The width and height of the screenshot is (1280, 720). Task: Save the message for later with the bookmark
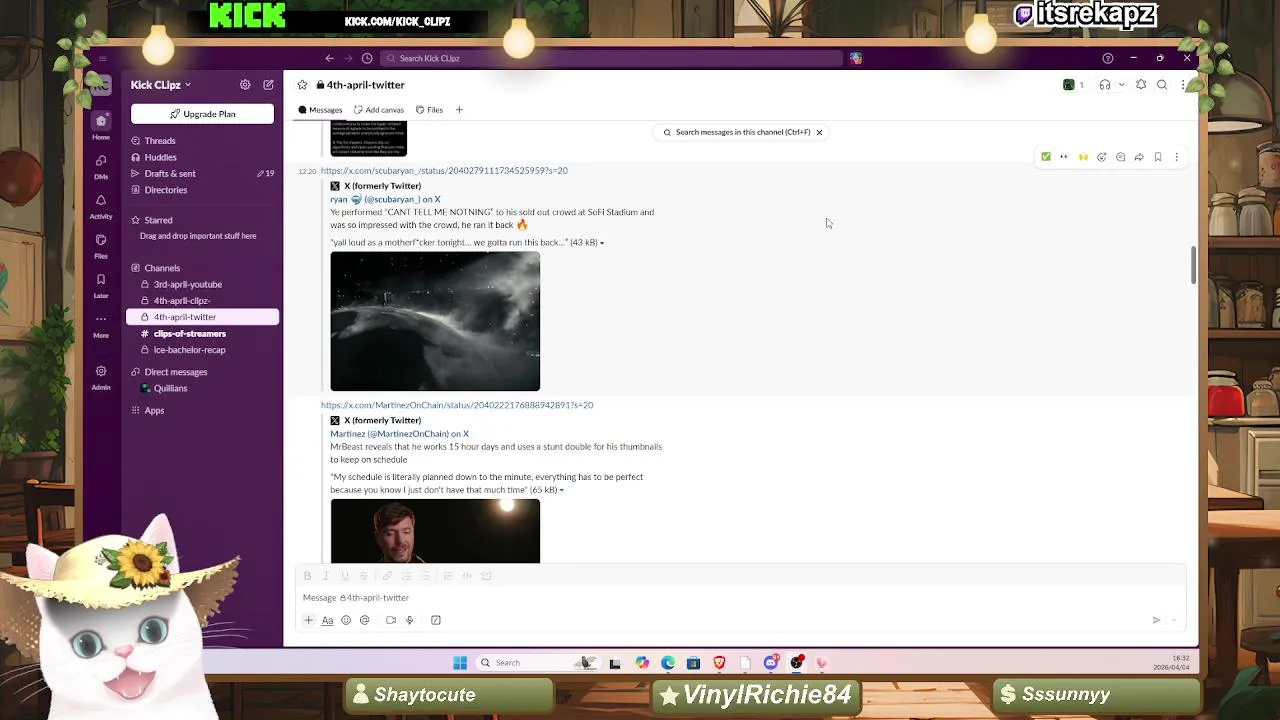pos(1158,157)
